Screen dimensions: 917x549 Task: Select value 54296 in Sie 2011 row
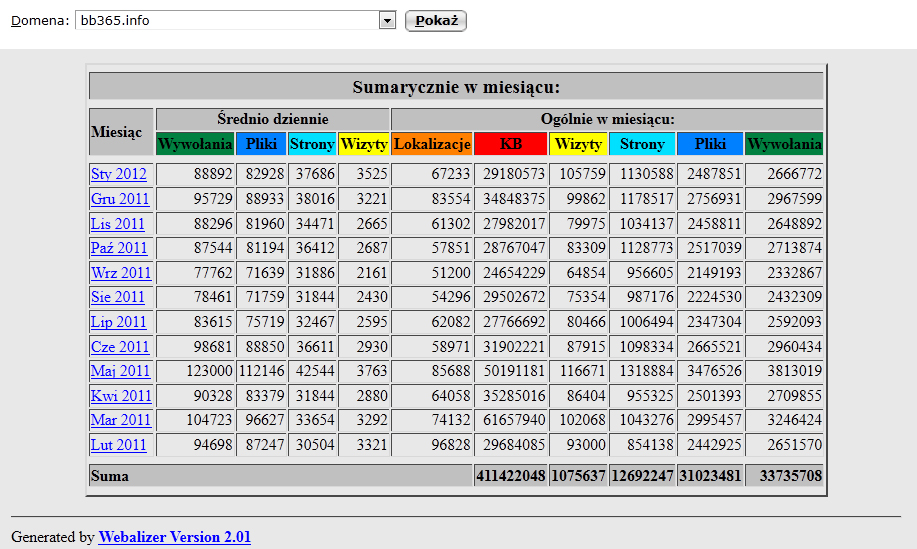pos(451,297)
